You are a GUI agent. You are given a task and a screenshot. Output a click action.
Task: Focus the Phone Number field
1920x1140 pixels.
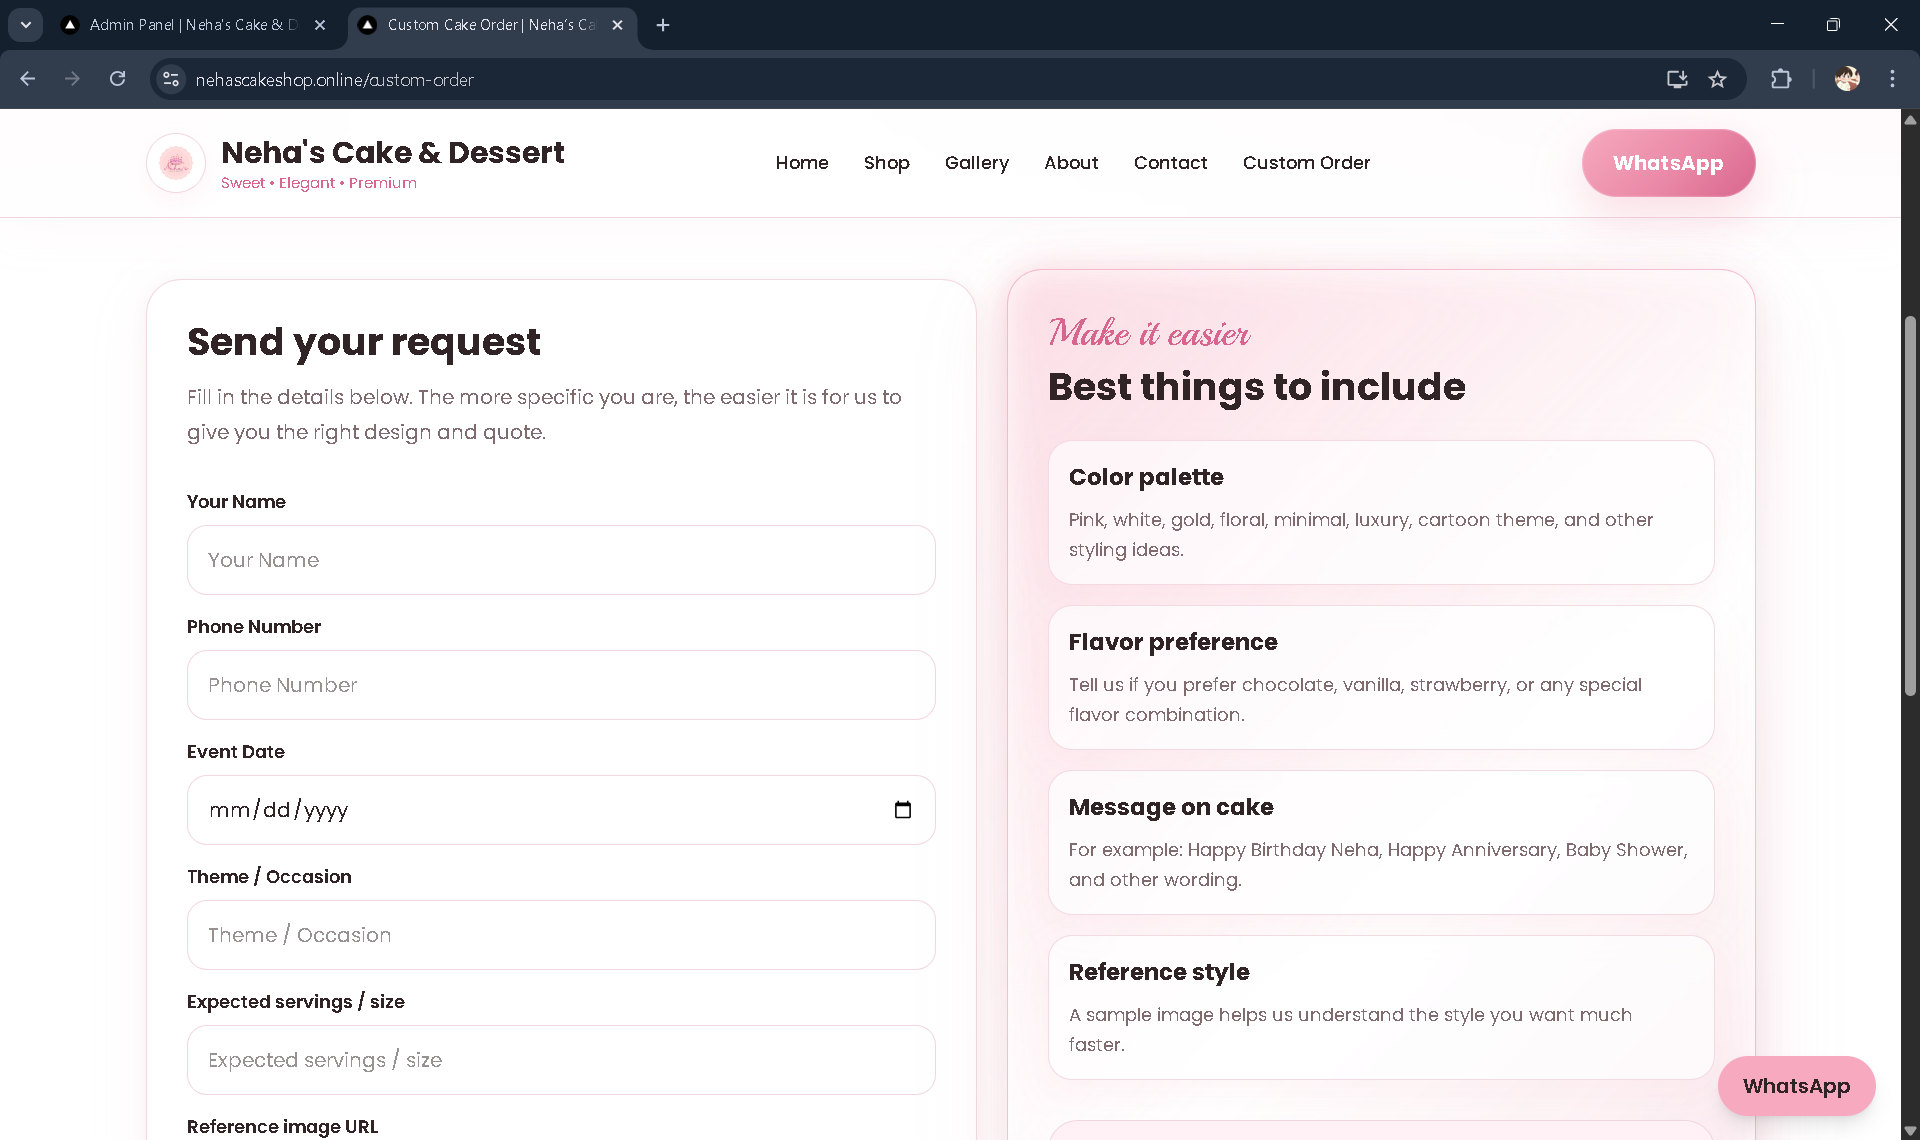pos(560,685)
